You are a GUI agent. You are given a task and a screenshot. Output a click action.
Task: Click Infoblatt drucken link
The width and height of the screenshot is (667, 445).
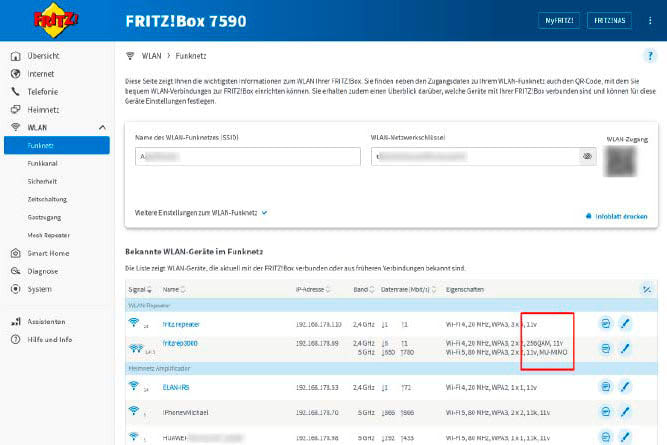pos(616,216)
